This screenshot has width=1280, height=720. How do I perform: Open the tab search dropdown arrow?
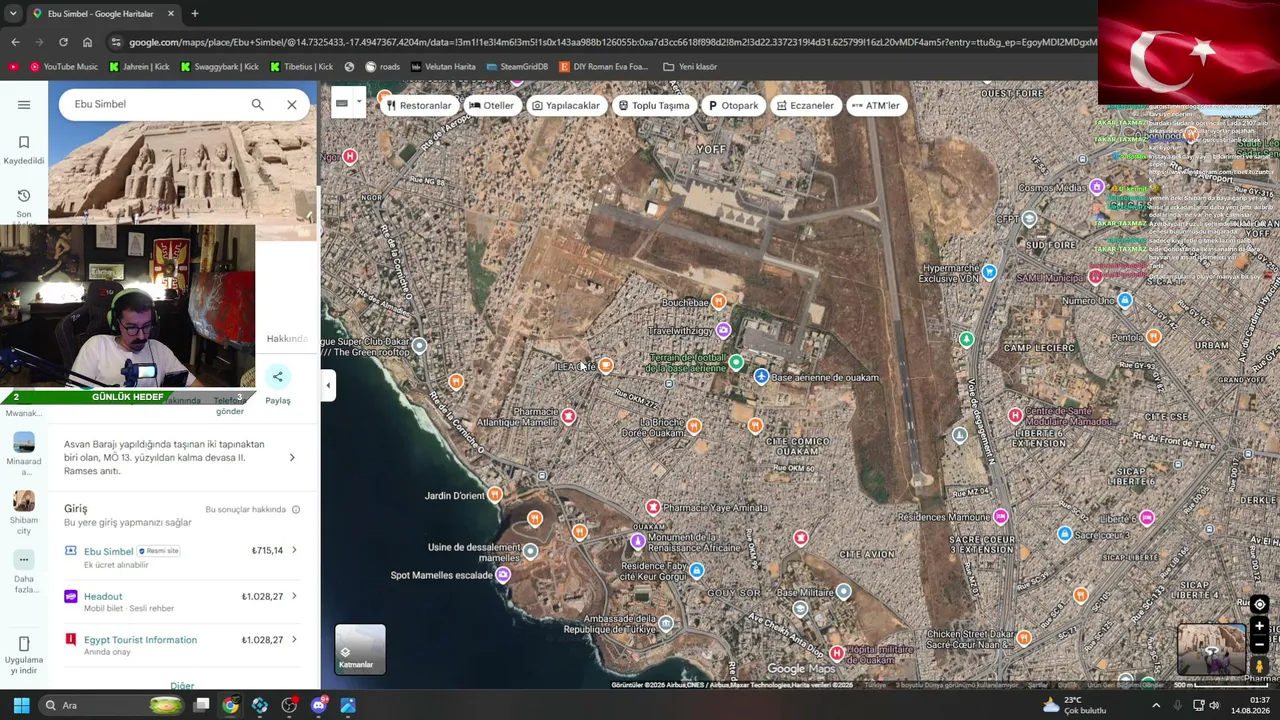click(x=12, y=14)
